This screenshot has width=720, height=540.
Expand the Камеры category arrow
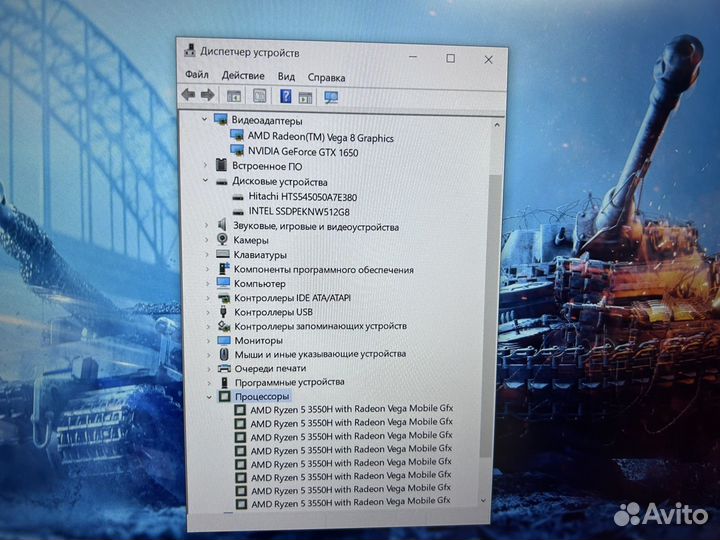pos(207,239)
